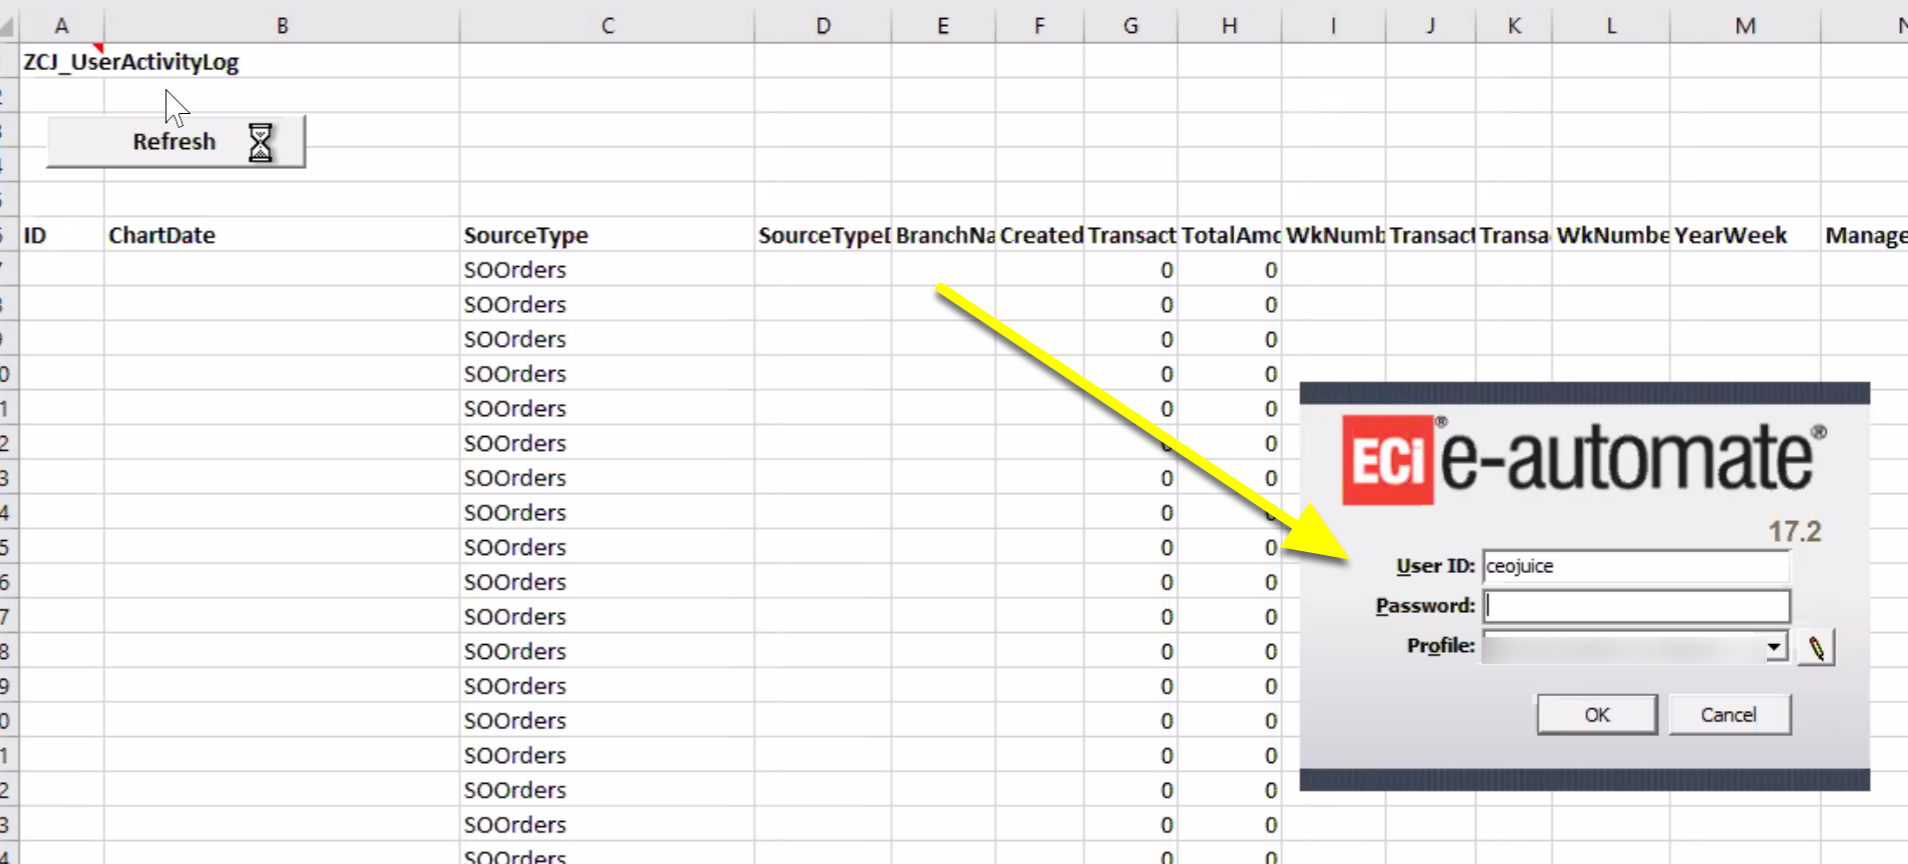Select column C header
The width and height of the screenshot is (1908, 864).
coord(607,25)
